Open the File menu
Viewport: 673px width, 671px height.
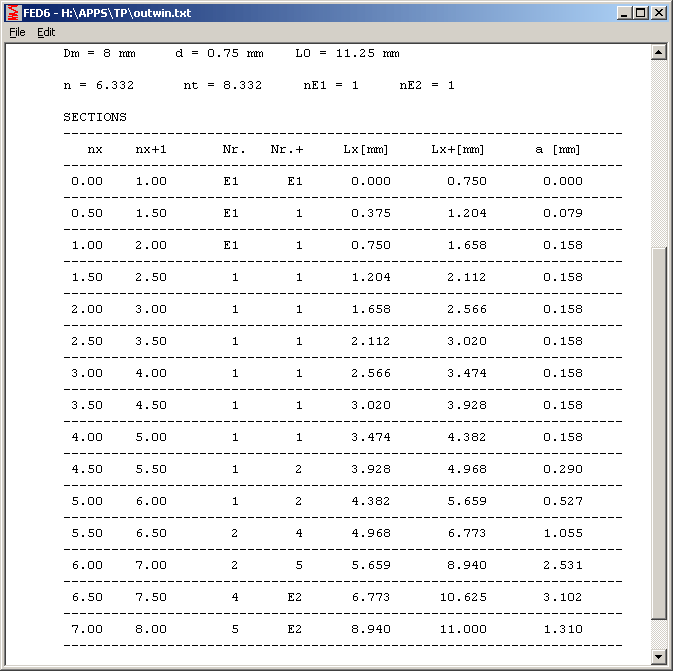17,32
